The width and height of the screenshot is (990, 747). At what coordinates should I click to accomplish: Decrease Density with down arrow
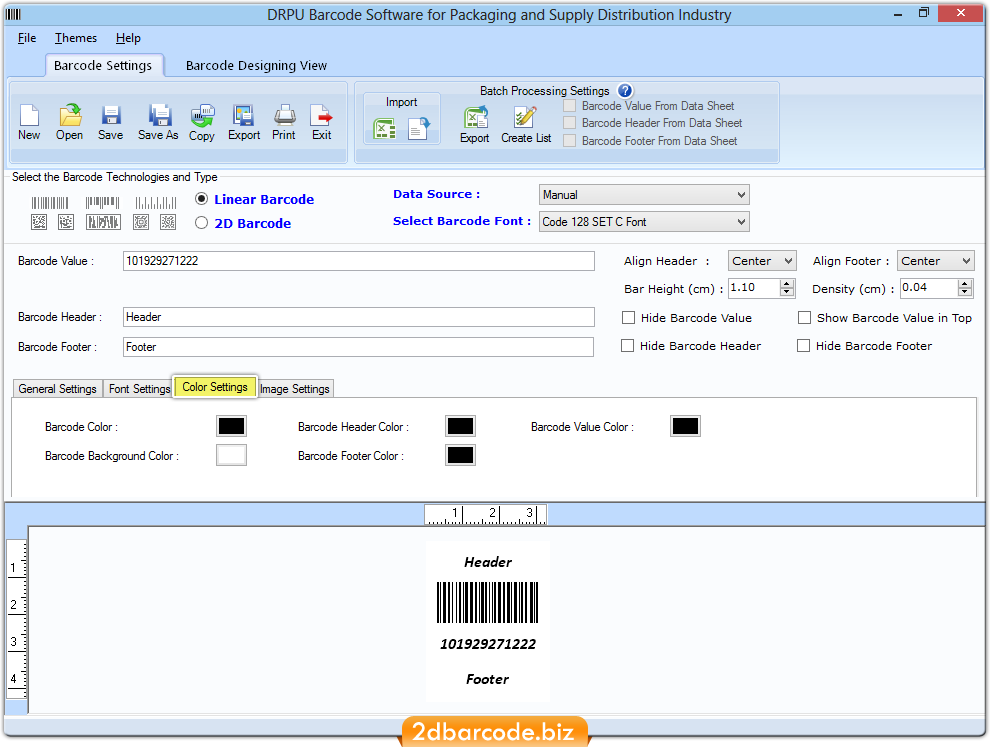pos(965,292)
